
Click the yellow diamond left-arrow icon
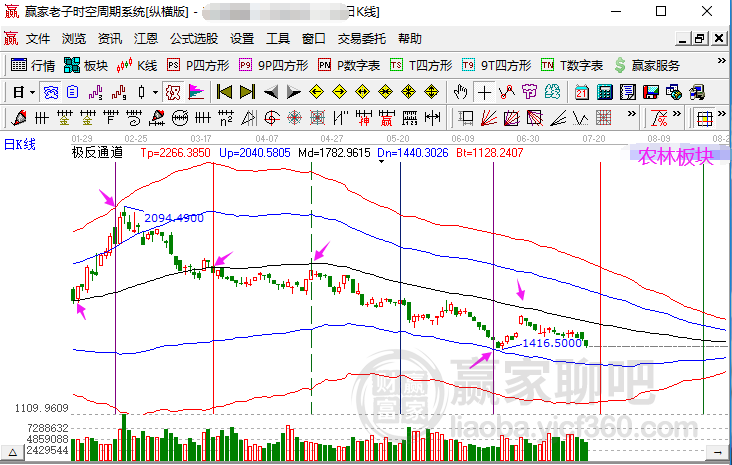tap(317, 92)
